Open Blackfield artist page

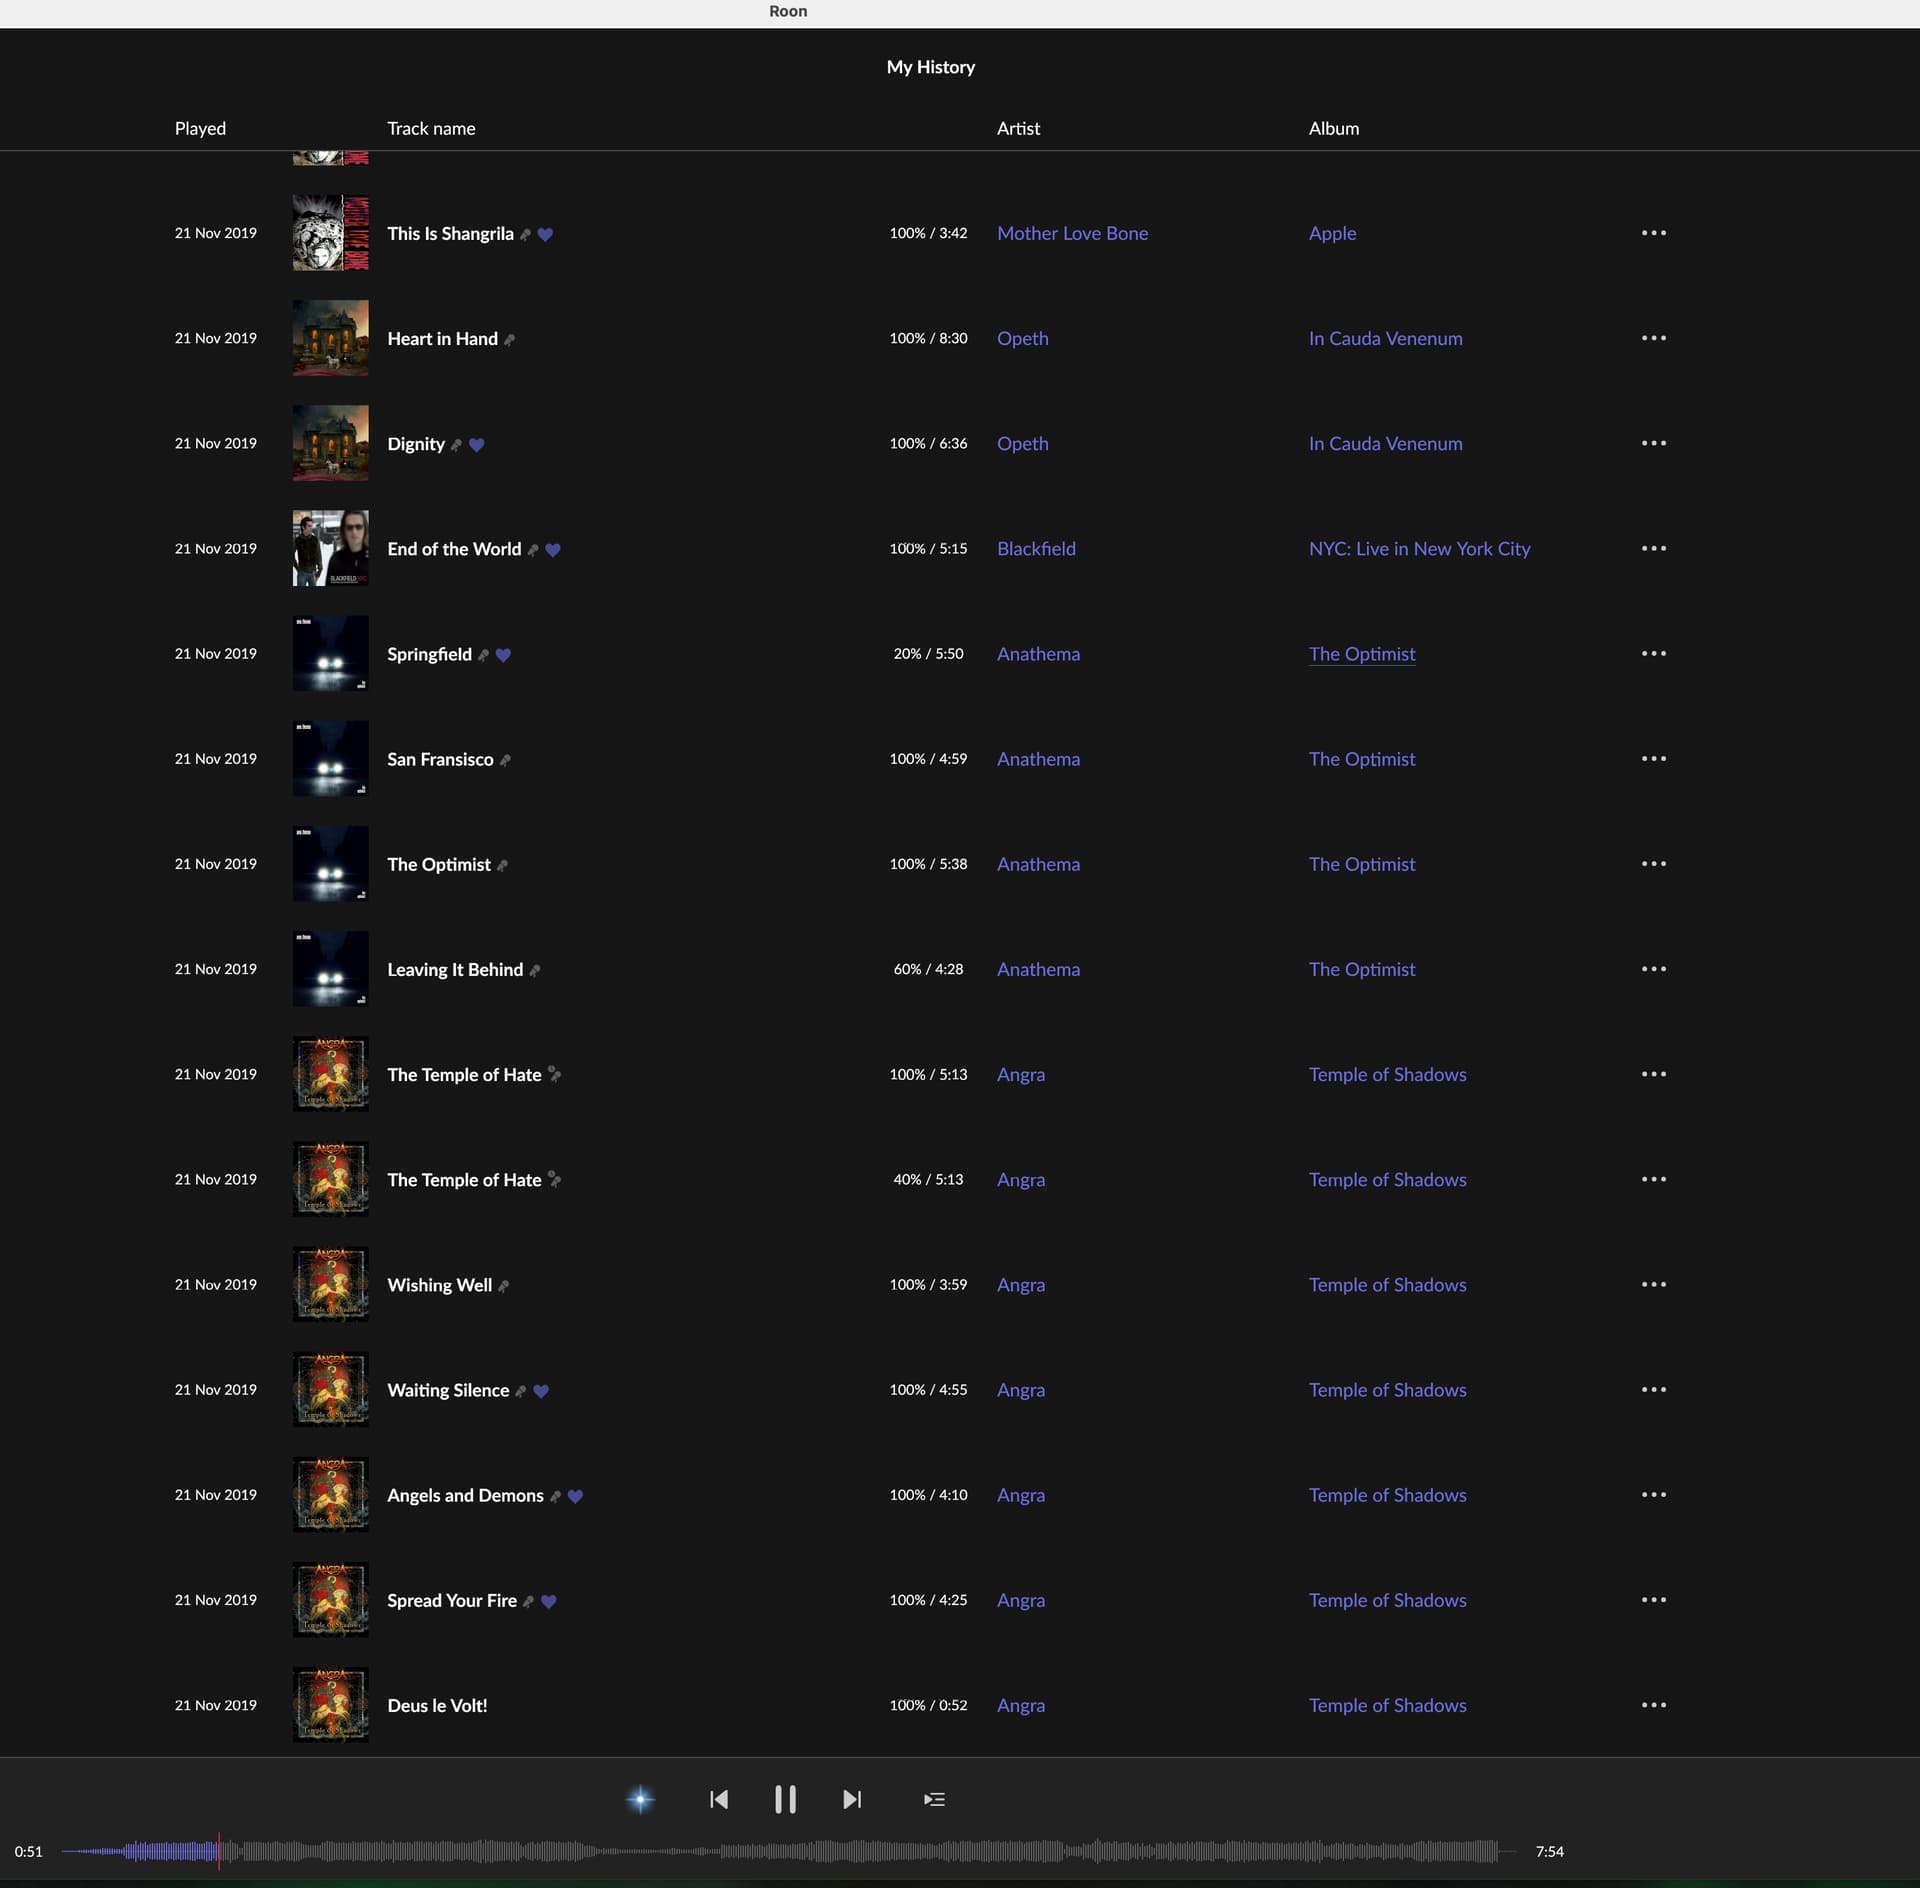tap(1036, 548)
